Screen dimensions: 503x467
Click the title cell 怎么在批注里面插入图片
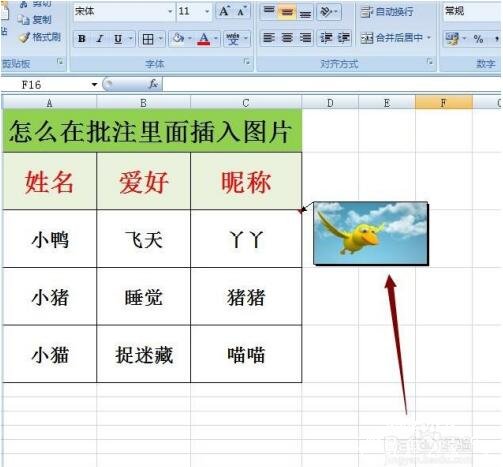click(x=152, y=131)
